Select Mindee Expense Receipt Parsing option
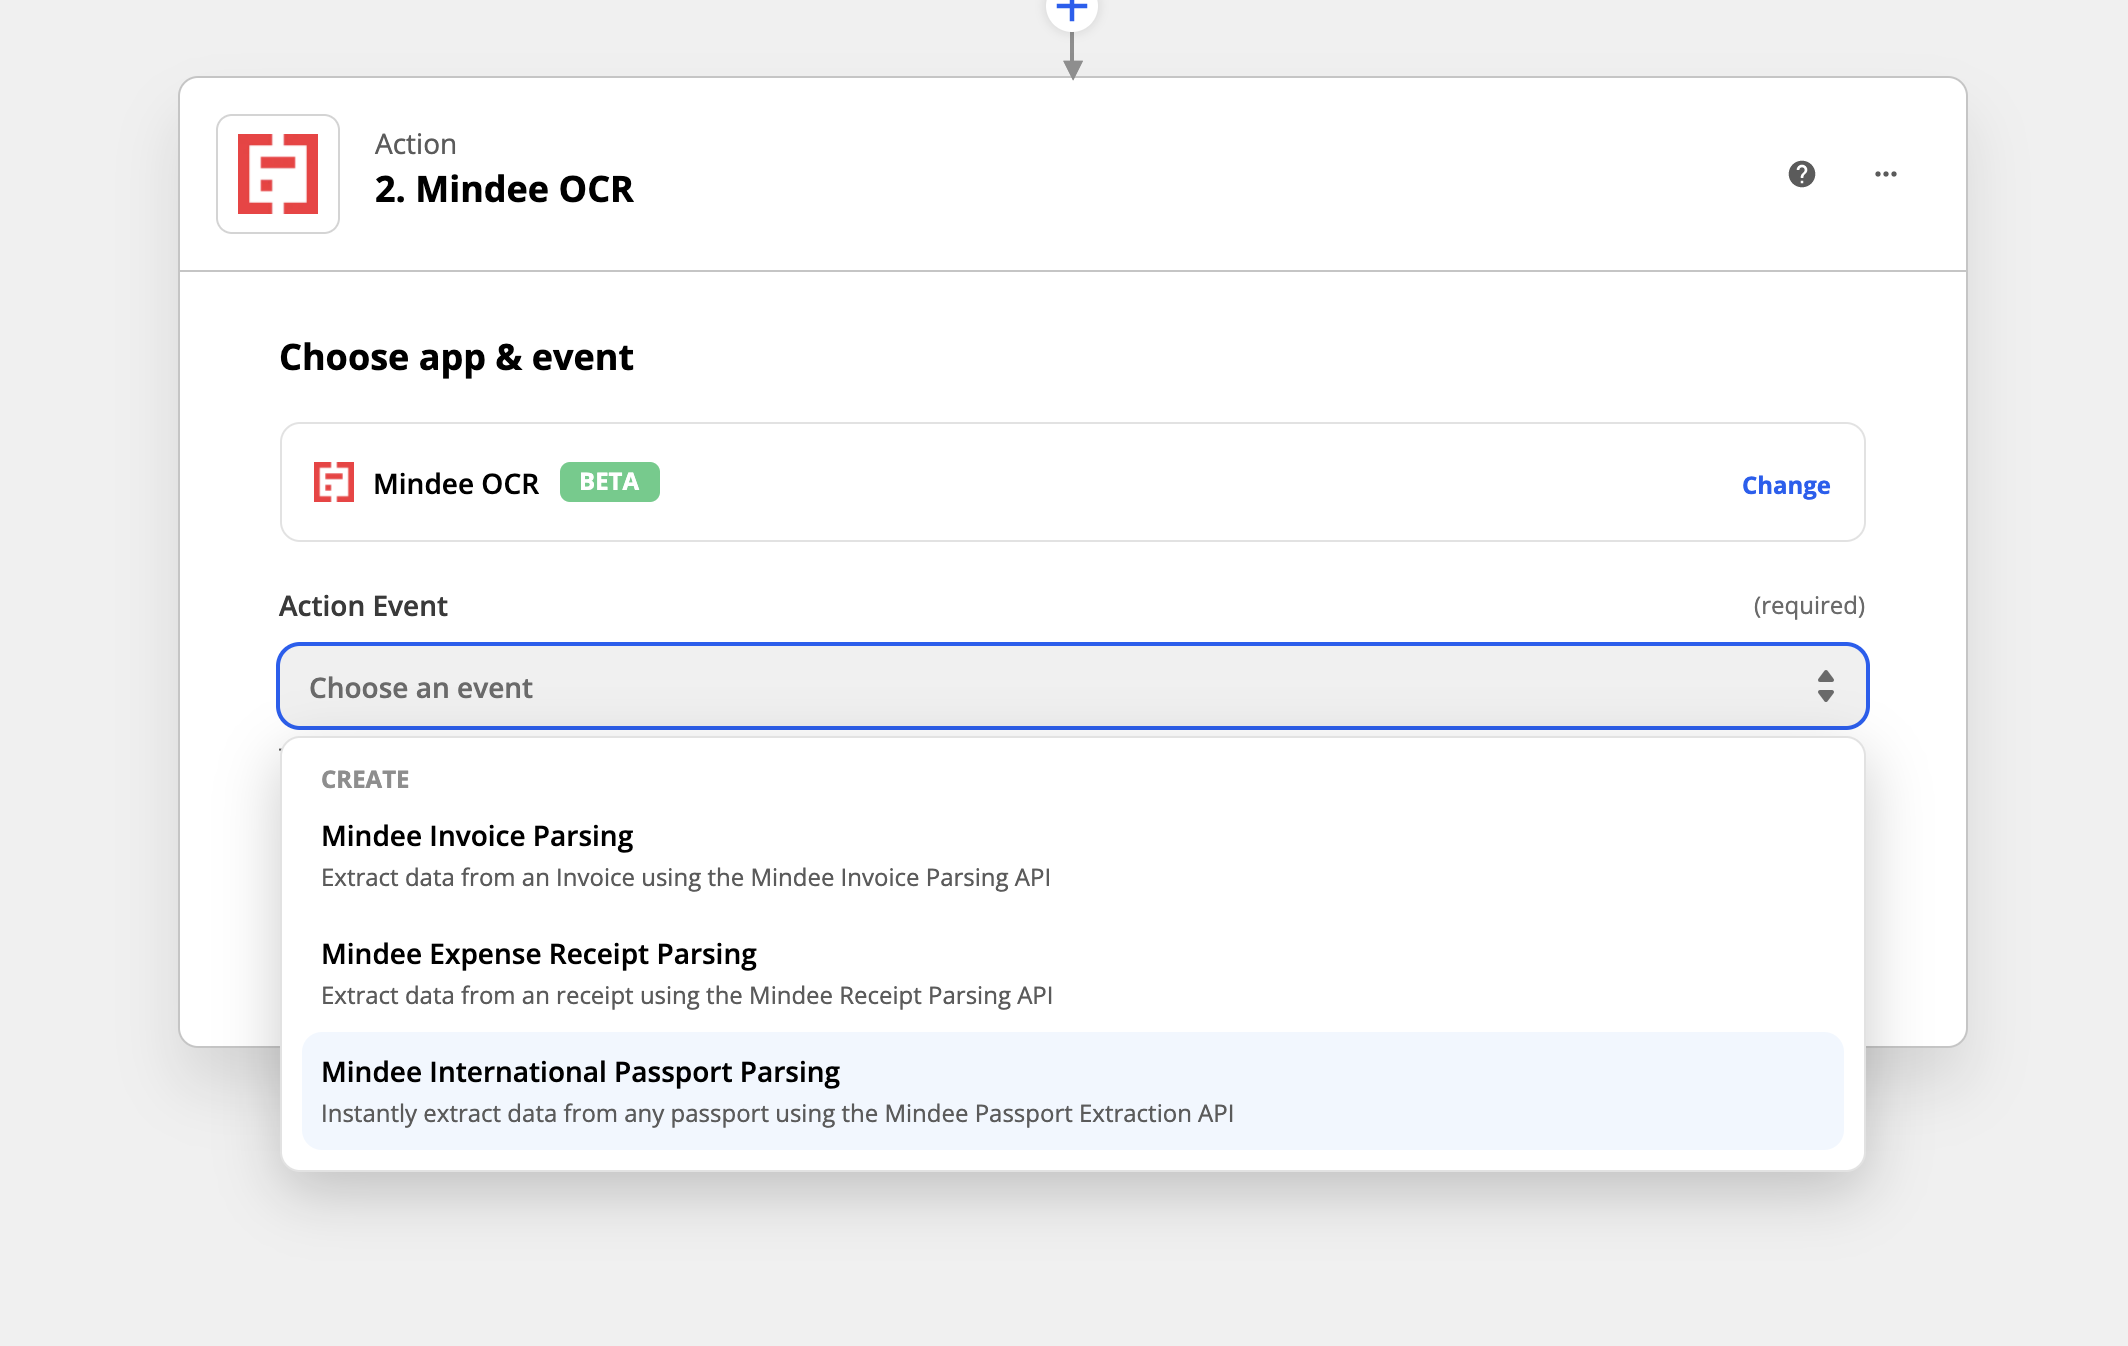The width and height of the screenshot is (2128, 1346). pos(538,954)
